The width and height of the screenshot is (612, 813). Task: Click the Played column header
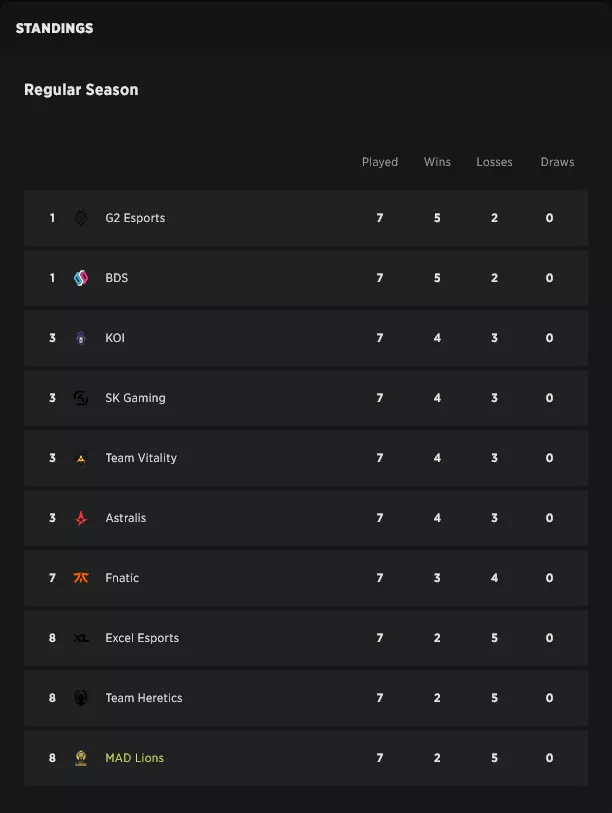(380, 161)
